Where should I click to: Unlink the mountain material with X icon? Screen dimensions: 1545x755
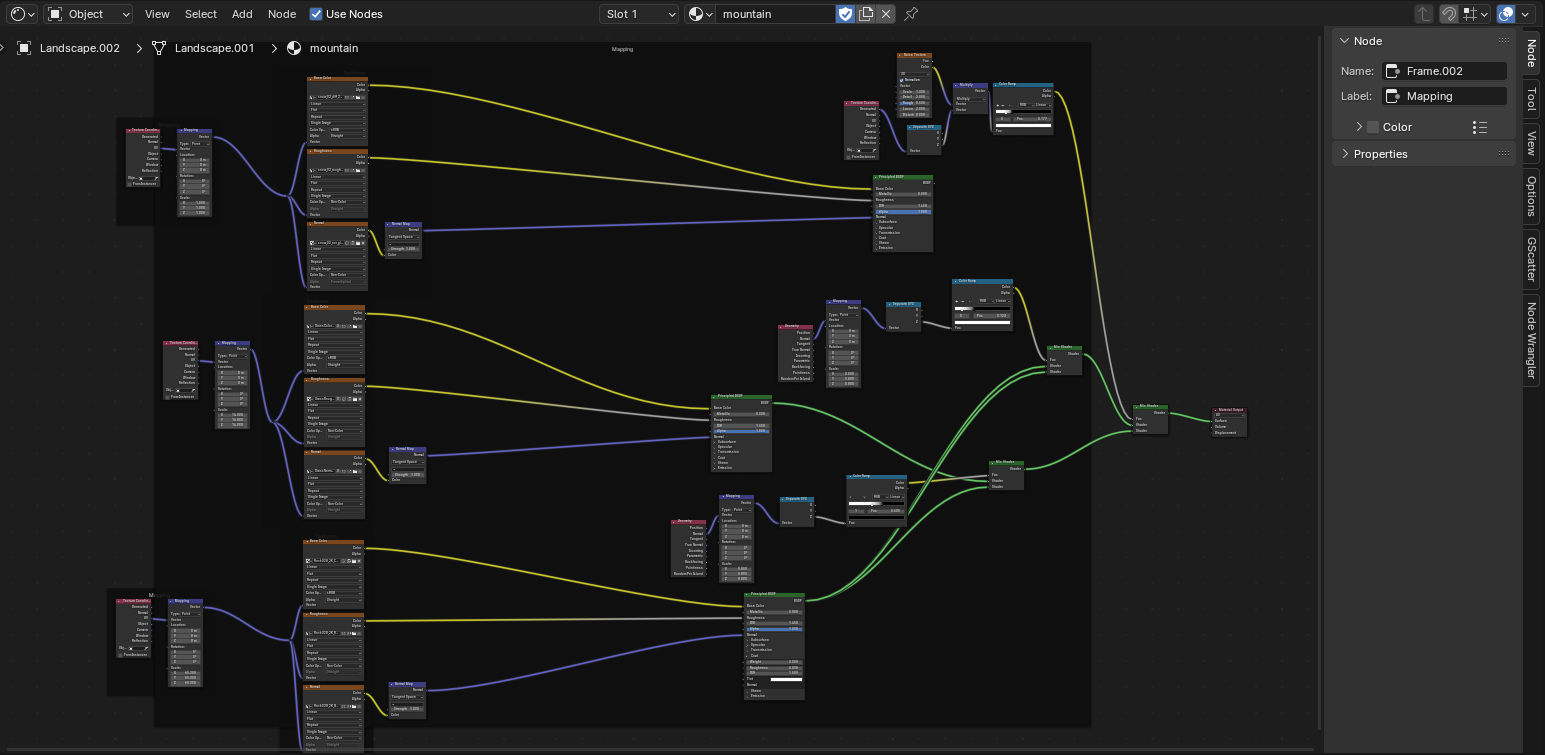886,14
